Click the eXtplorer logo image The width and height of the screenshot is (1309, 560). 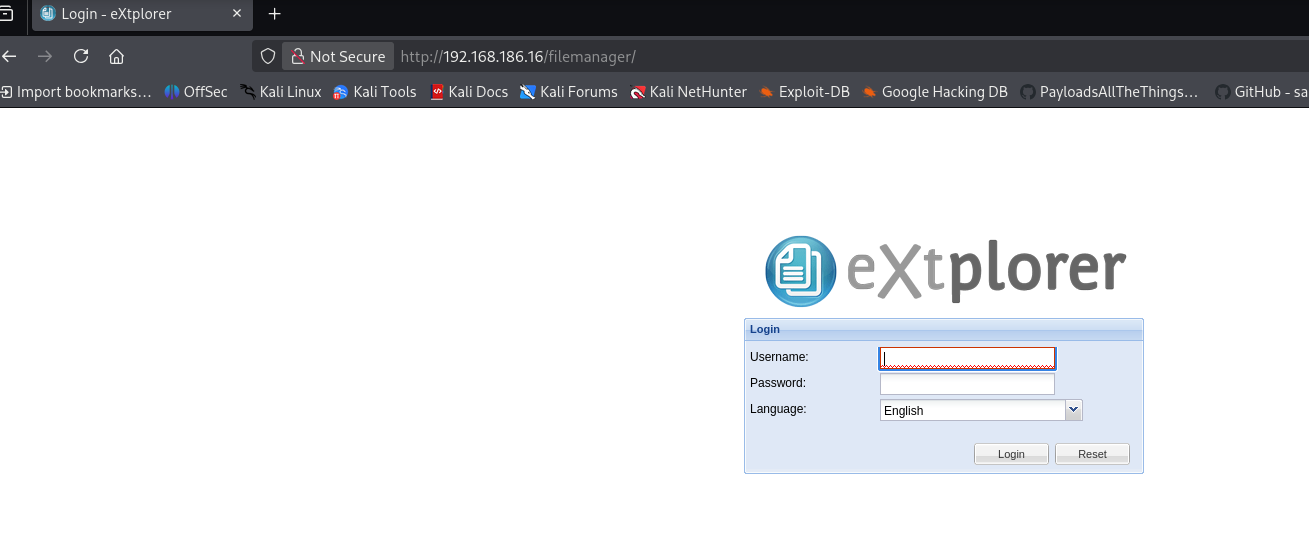pos(945,271)
